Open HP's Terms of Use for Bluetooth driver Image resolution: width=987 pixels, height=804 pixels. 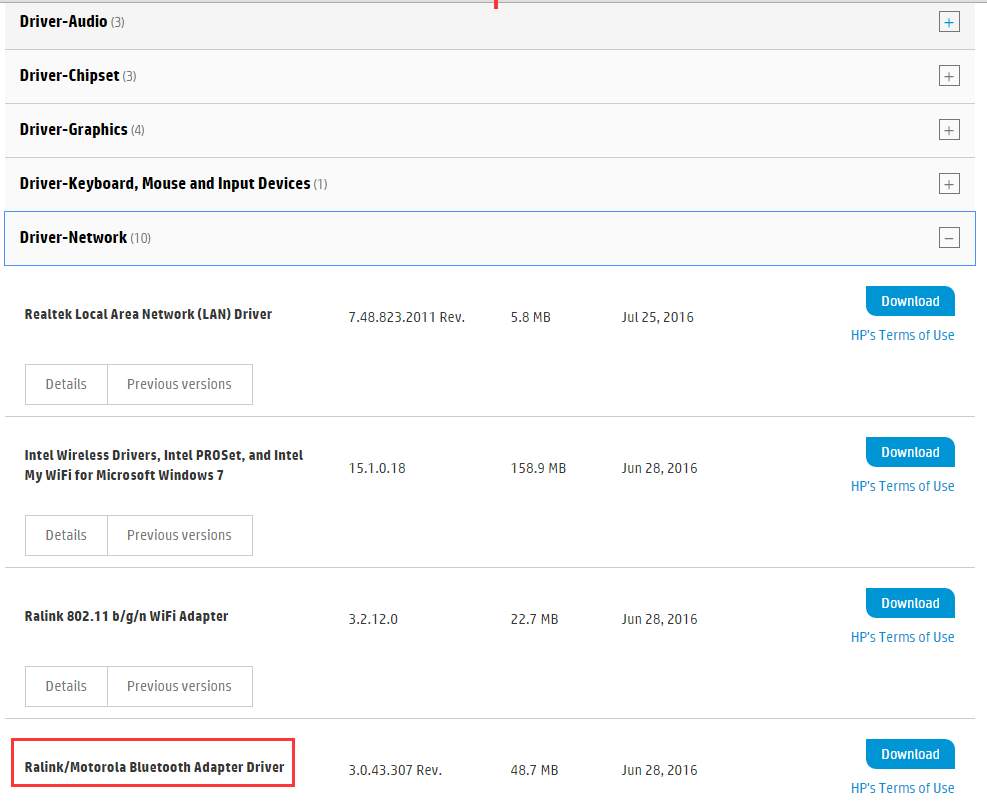902,788
